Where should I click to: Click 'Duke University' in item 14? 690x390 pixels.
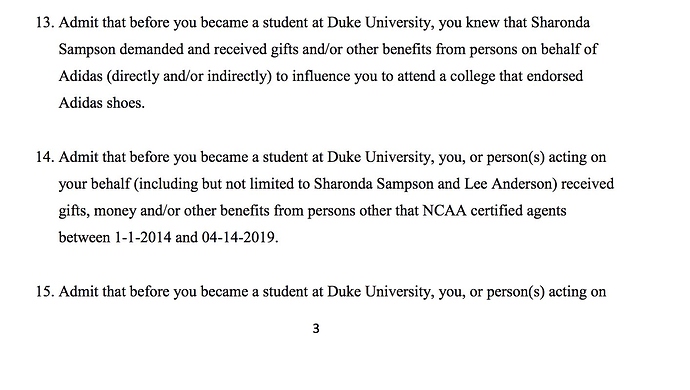380,157
